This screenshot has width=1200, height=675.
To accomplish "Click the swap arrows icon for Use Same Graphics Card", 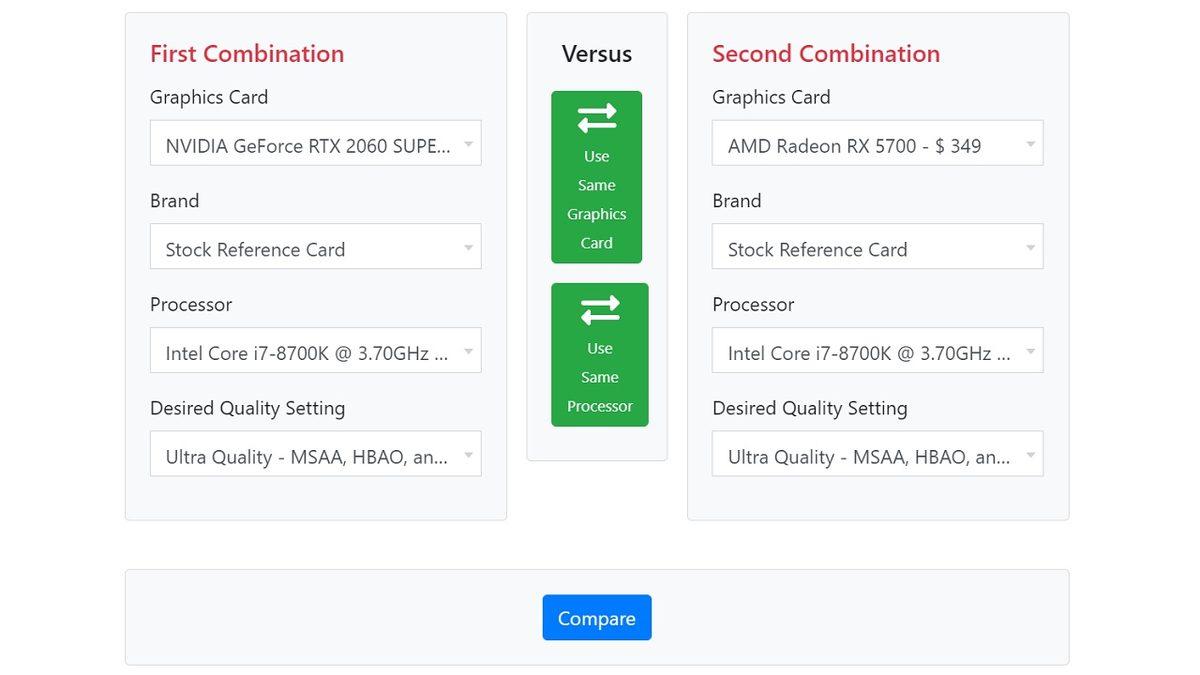I will 597,119.
